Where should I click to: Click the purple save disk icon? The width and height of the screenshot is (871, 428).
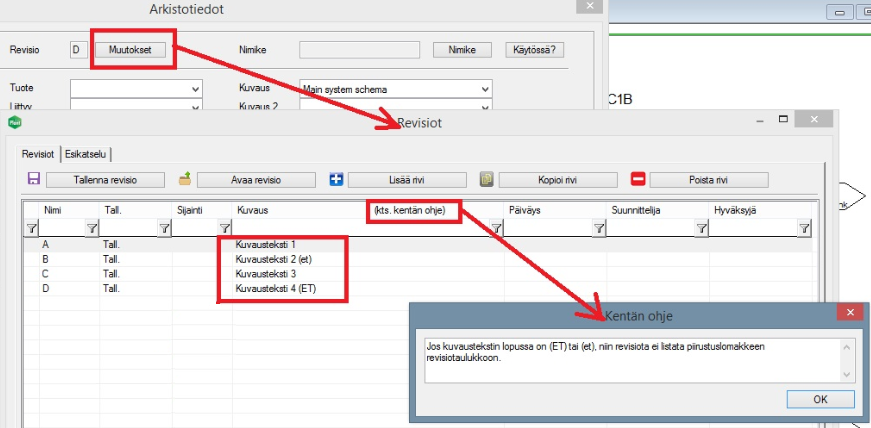[34, 179]
